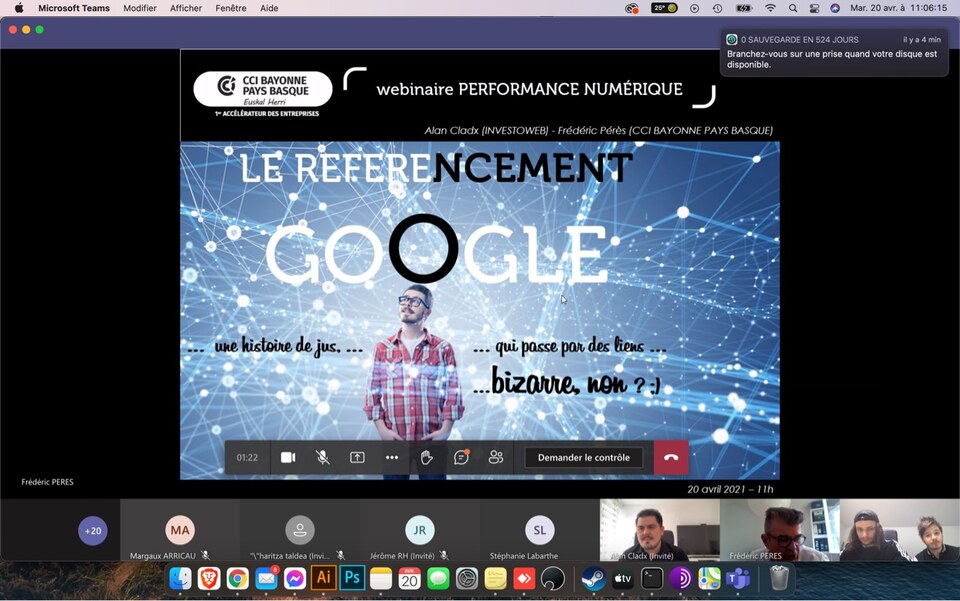Open Stickies in the Dock
The width and height of the screenshot is (960, 601).
495,578
